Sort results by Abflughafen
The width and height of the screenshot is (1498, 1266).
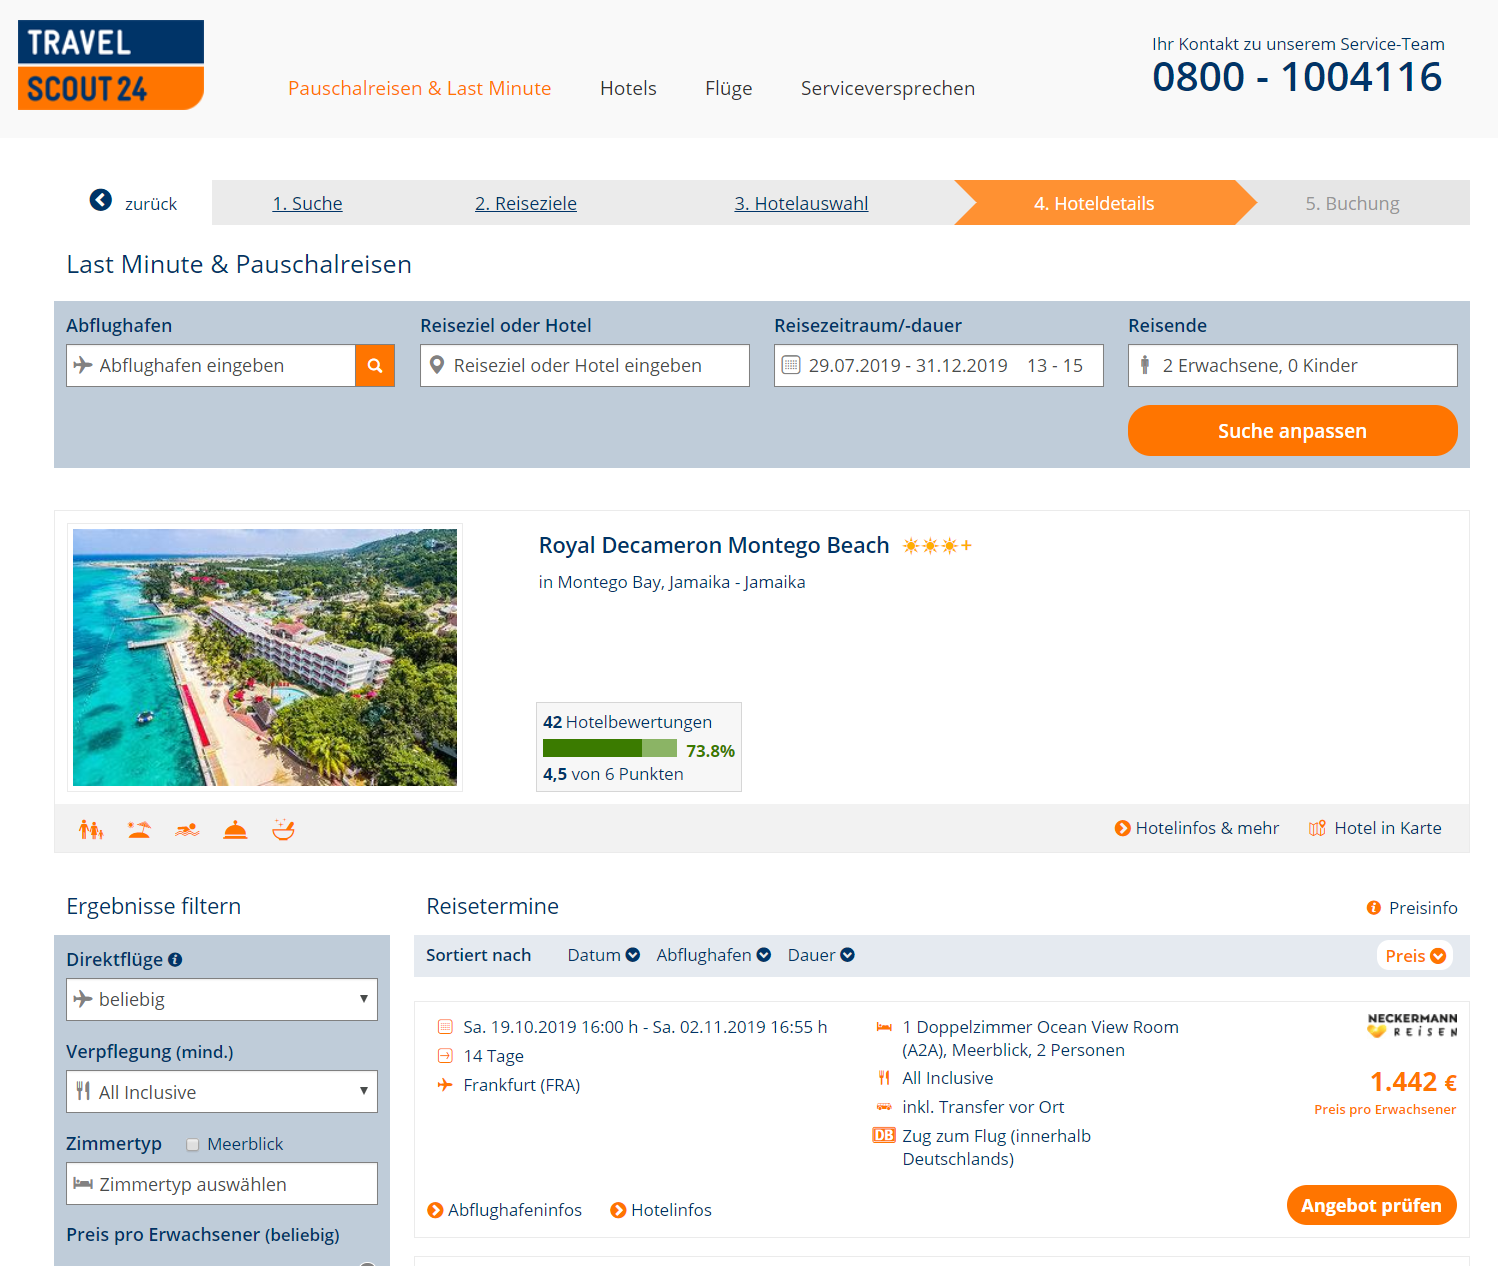pos(713,955)
